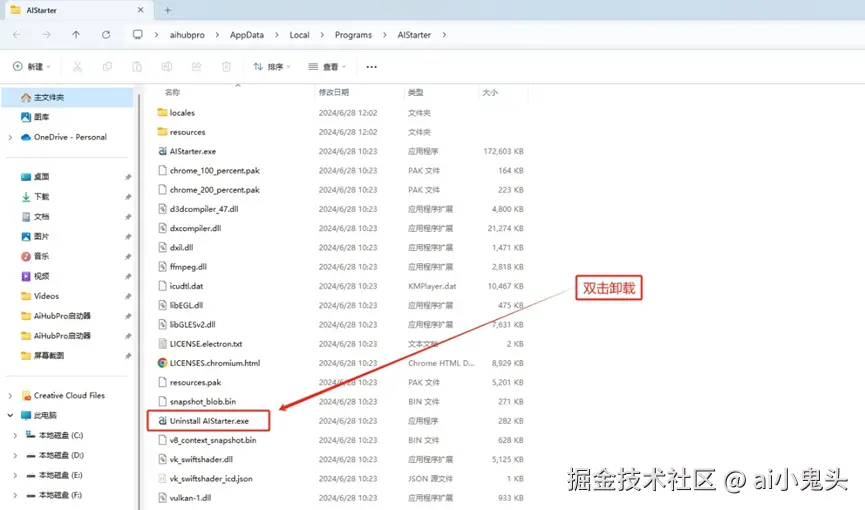Click the copy icon in toolbar
The width and height of the screenshot is (865, 510).
tap(107, 67)
